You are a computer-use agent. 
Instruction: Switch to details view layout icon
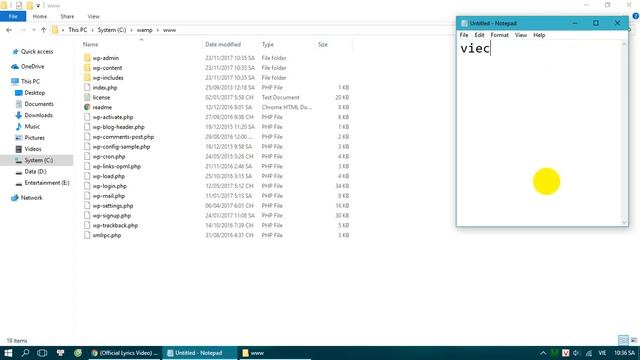[623, 340]
